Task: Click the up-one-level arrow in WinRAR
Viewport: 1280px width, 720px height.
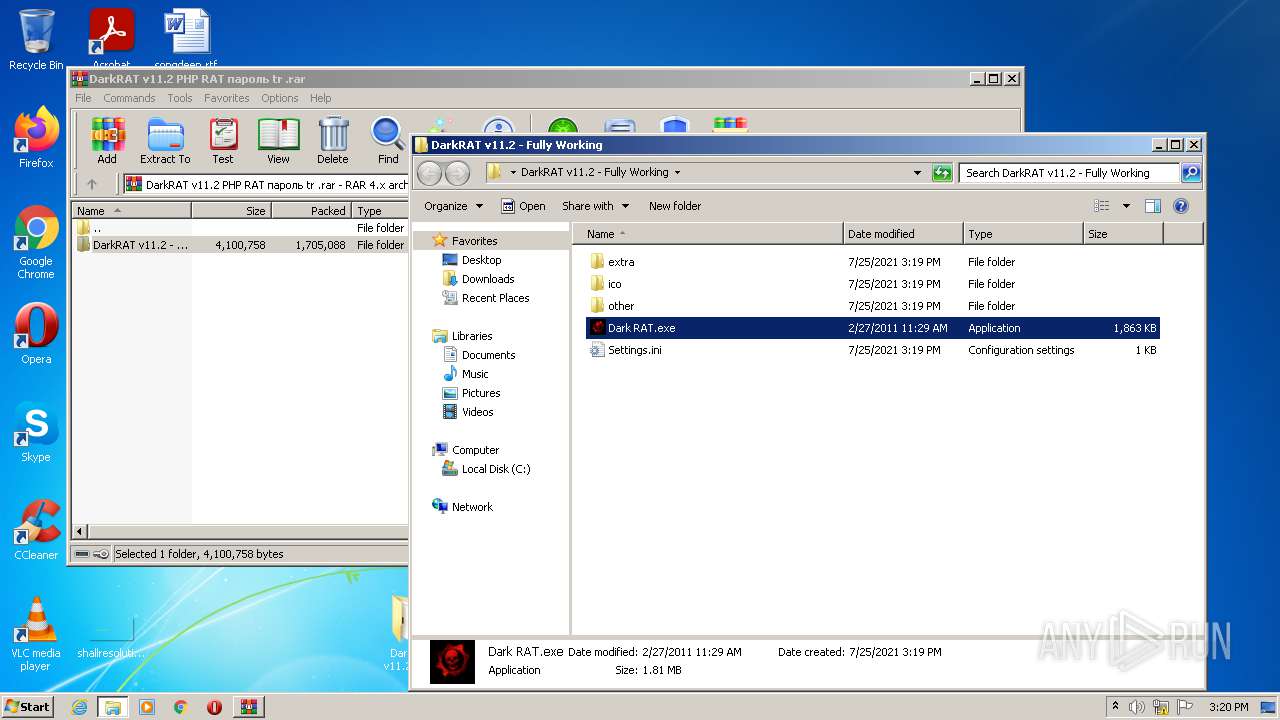Action: pos(92,184)
